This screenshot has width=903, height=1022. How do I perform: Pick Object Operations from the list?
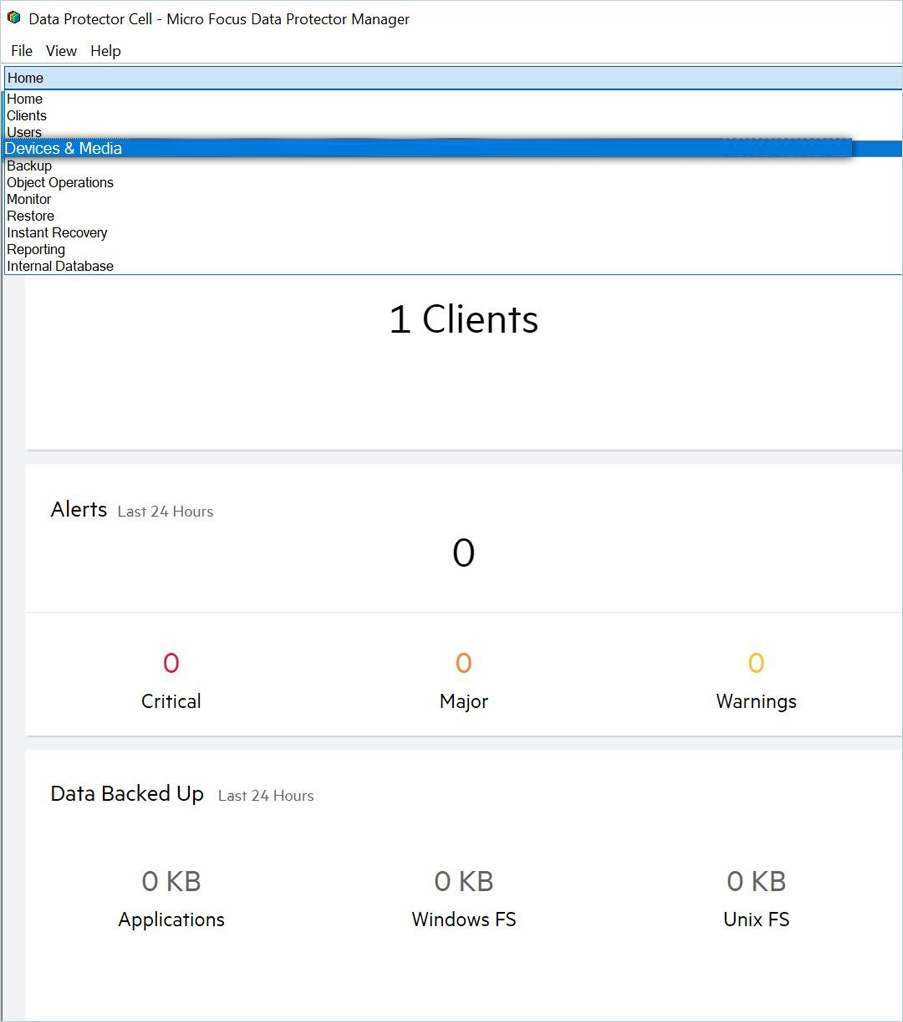pos(60,183)
